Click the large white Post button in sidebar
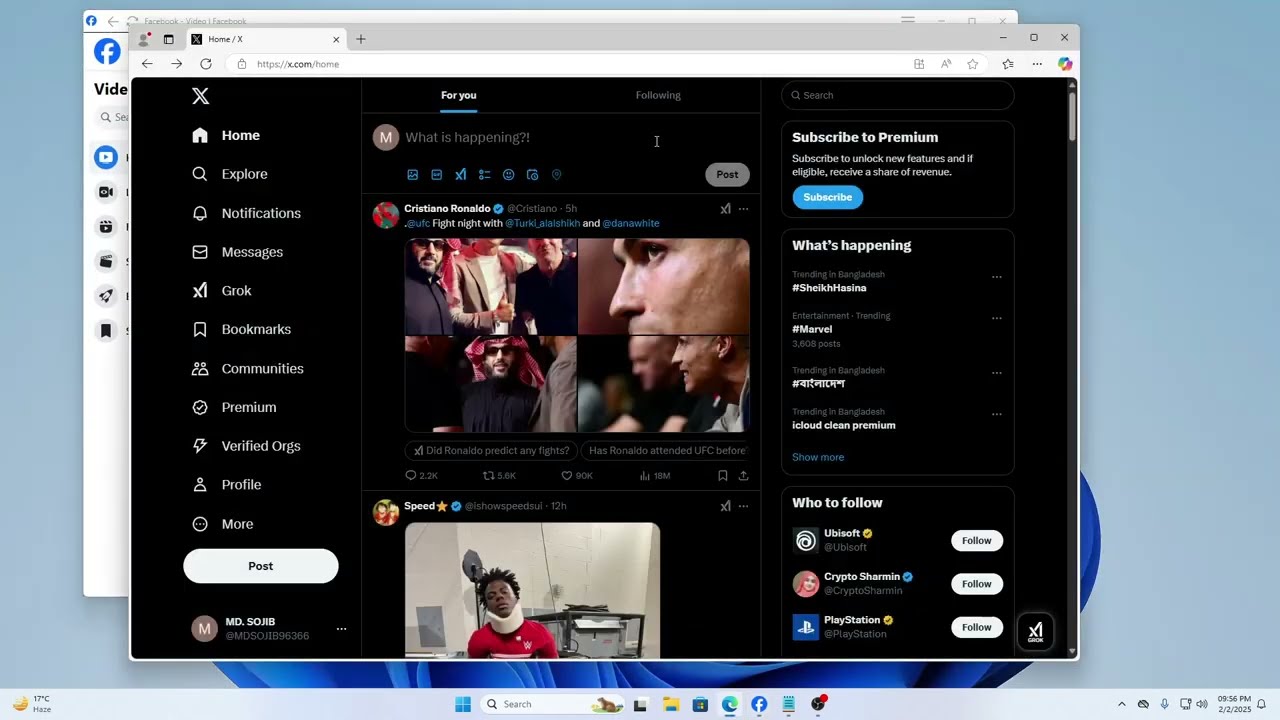The width and height of the screenshot is (1280, 720). (x=260, y=566)
